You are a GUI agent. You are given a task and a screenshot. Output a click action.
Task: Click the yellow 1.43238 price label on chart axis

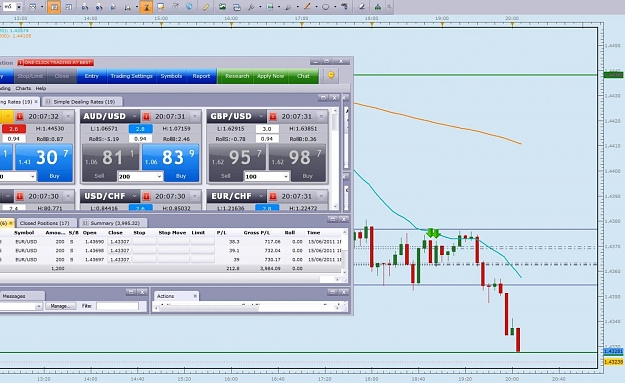[613, 362]
